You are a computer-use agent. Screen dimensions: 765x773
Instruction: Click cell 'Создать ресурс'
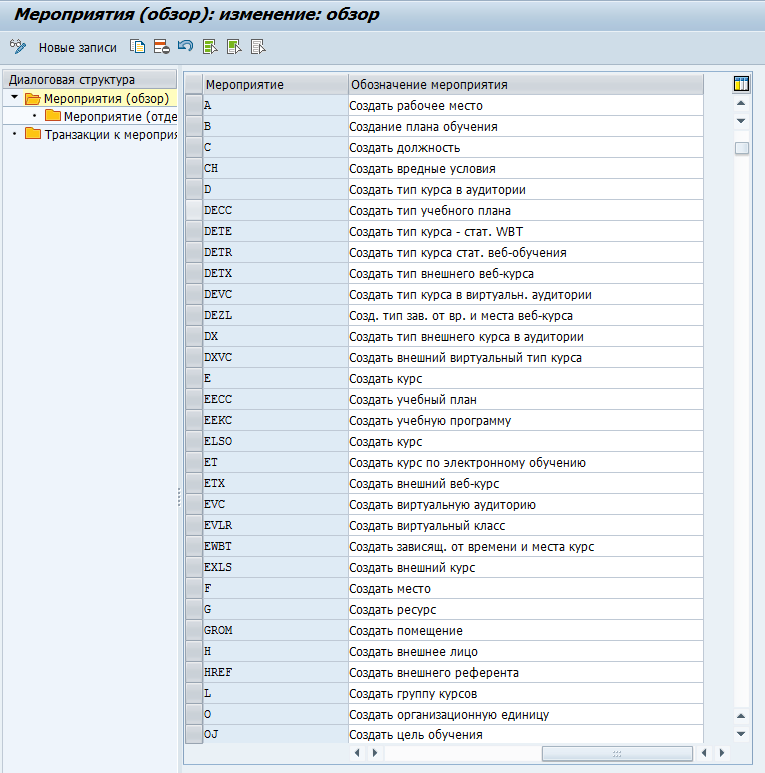click(525, 610)
